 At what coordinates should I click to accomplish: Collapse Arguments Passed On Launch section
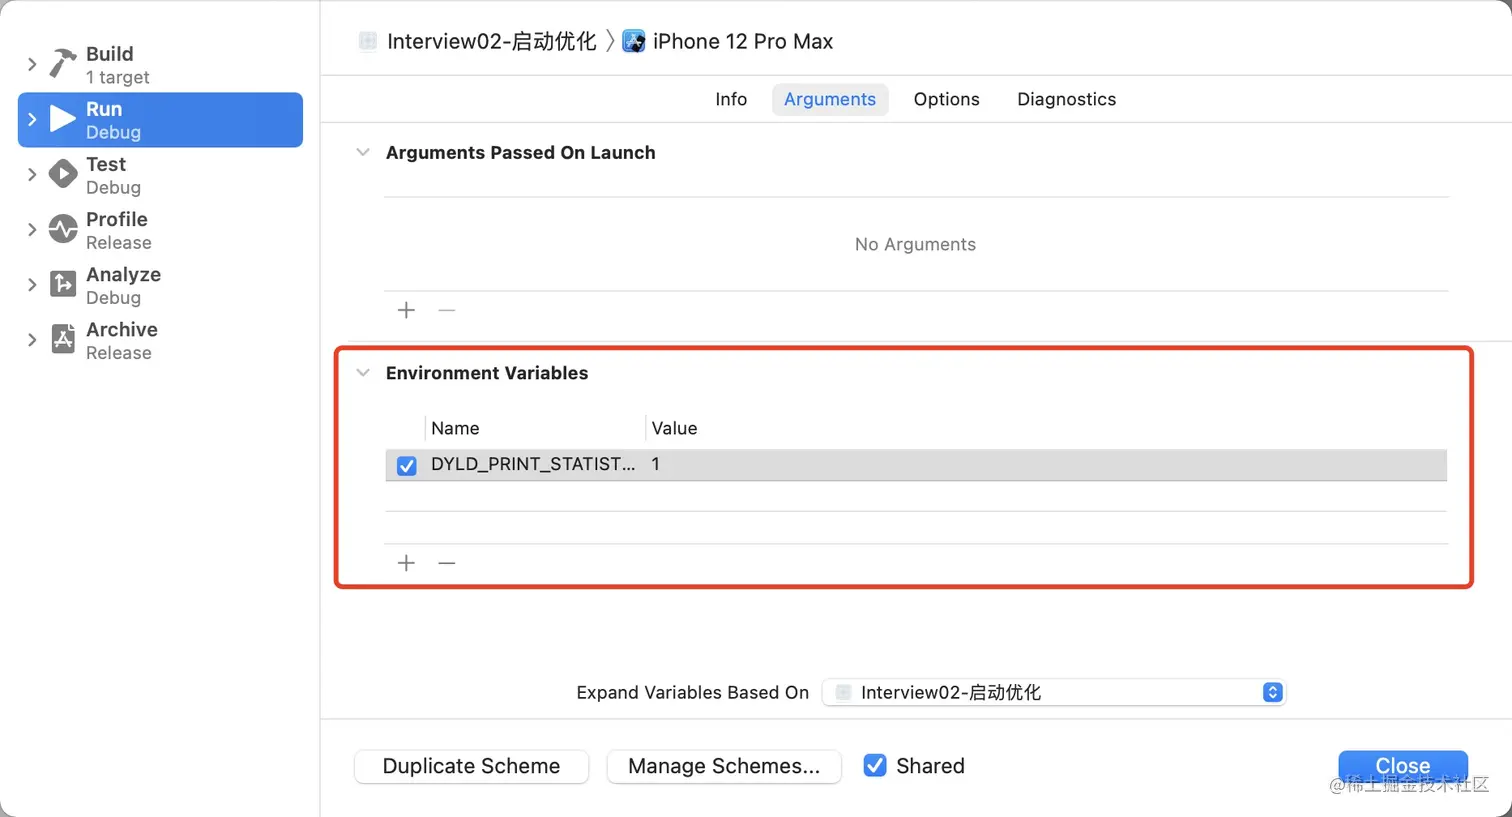pos(363,152)
